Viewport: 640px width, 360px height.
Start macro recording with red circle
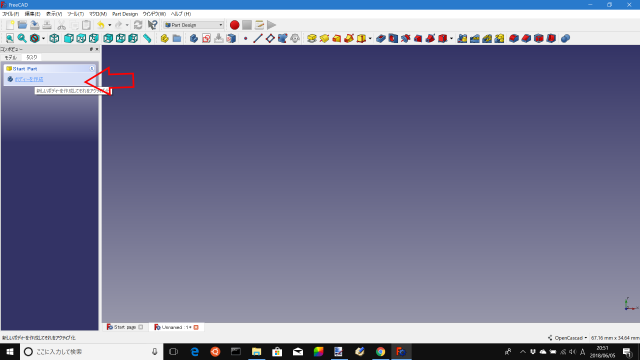[234, 25]
